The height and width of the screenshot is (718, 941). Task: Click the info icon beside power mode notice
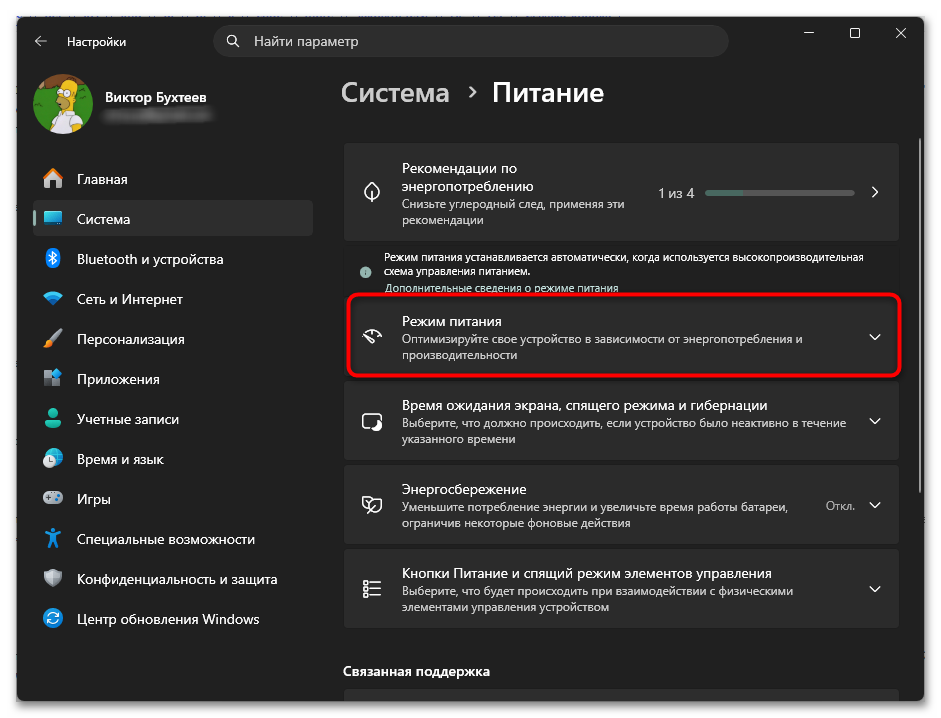coord(365,273)
